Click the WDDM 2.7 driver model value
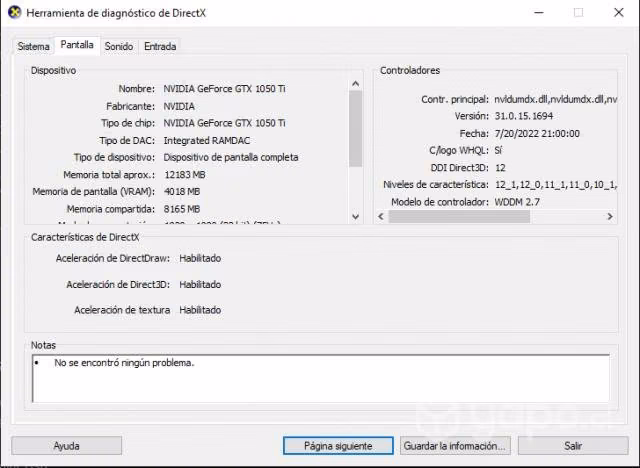Image resolution: width=640 pixels, height=468 pixels. 517,202
